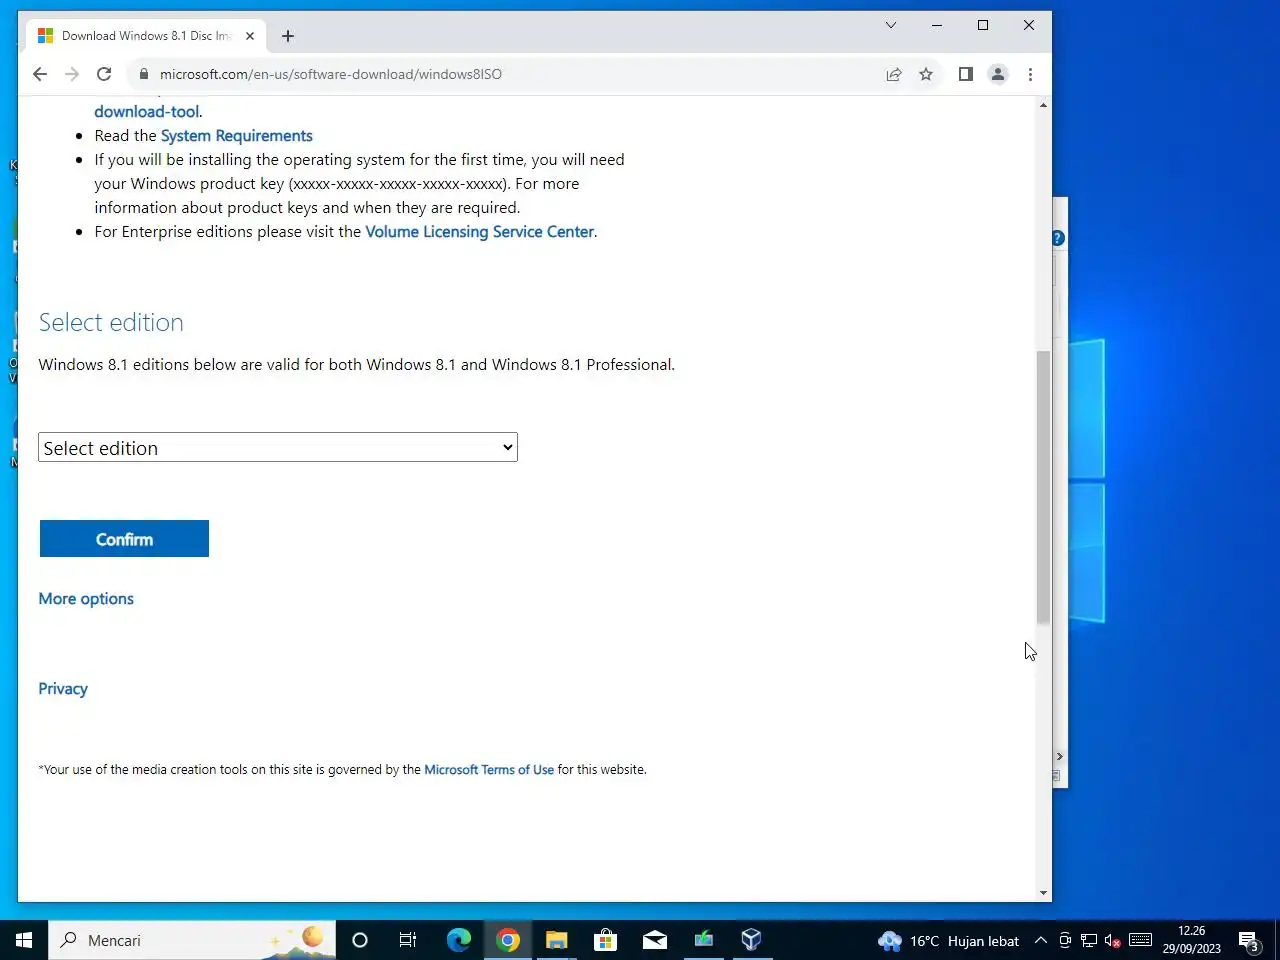
Task: Click the Select edition heading text
Action: [x=111, y=323]
